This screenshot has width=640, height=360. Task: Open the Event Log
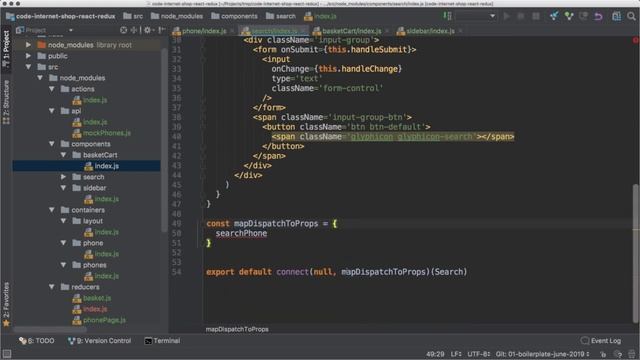coord(601,341)
